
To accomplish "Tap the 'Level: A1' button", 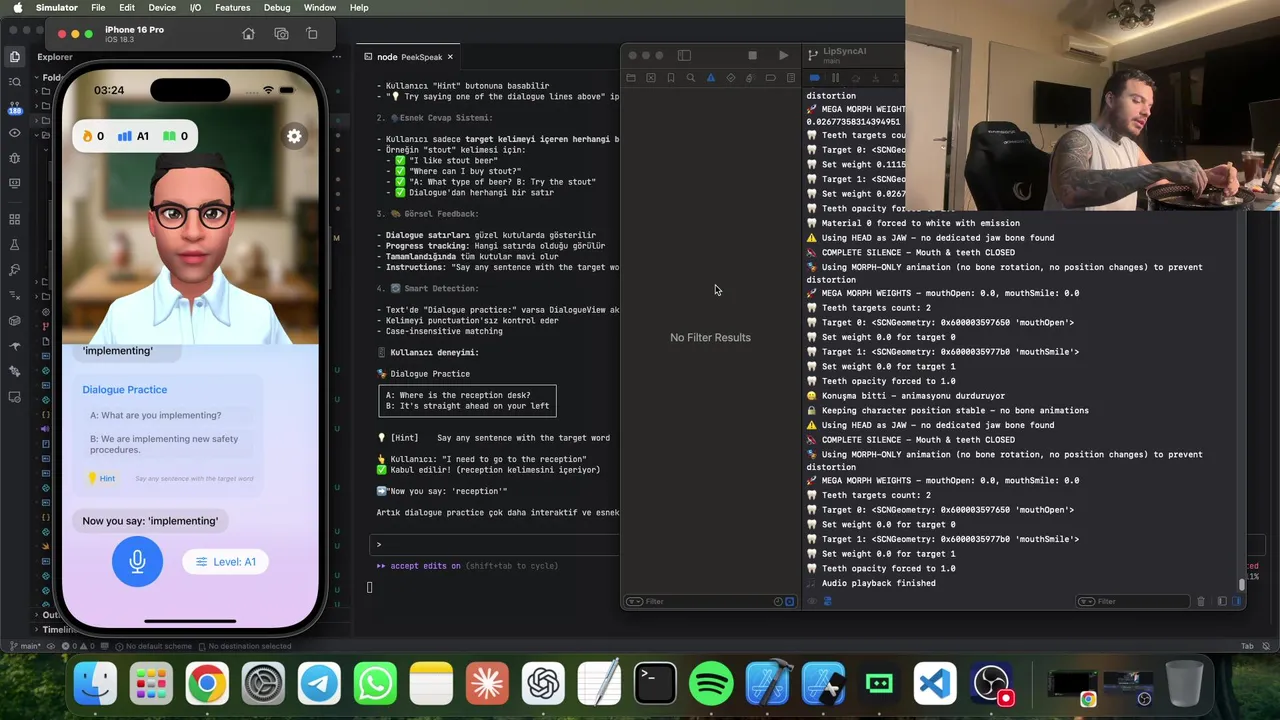I will click(225, 561).
